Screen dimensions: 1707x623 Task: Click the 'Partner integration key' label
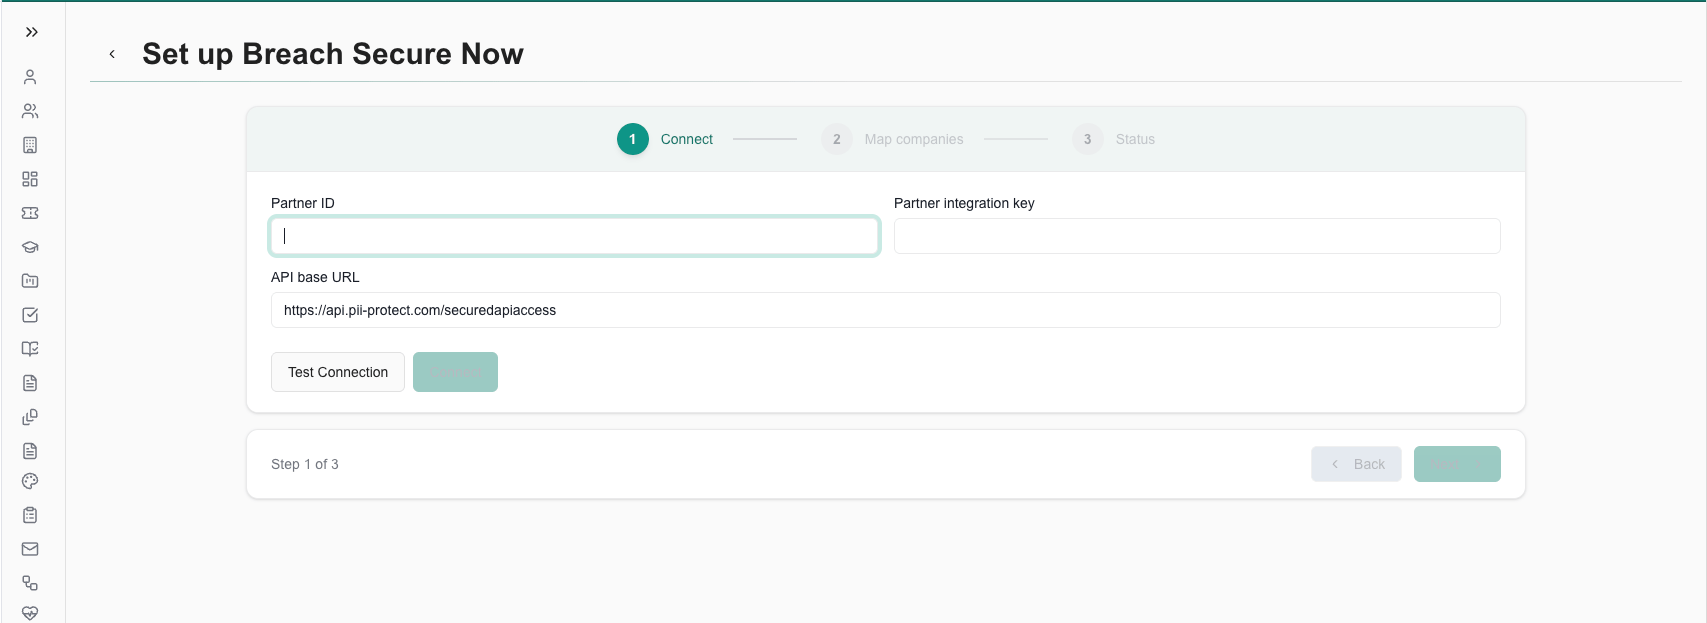964,203
